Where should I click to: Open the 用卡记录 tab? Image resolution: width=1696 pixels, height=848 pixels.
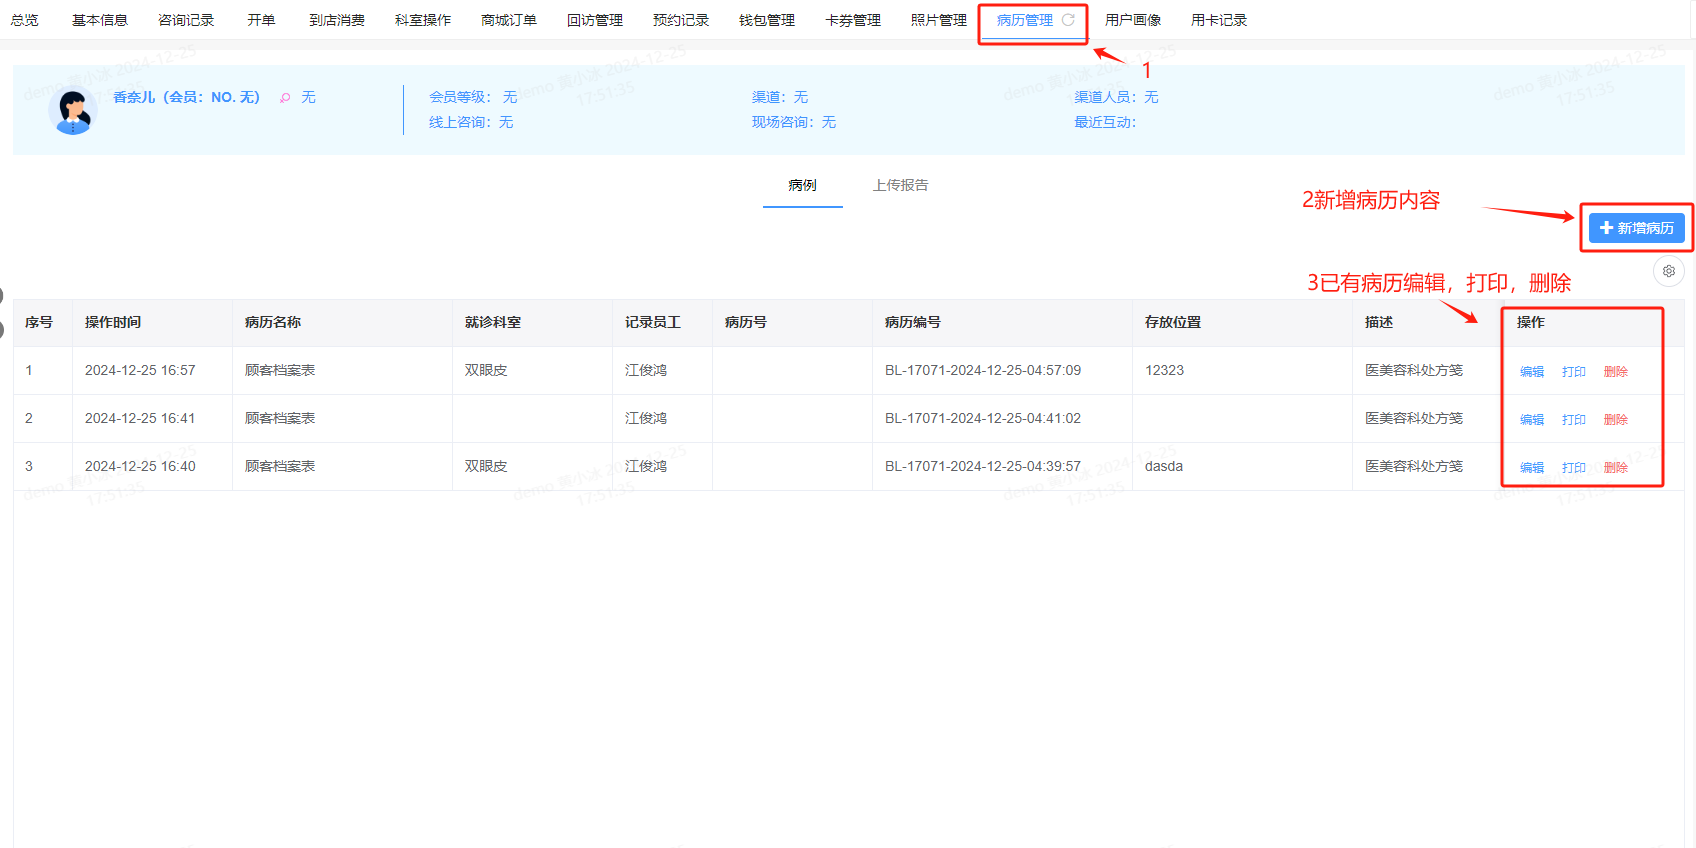[x=1219, y=20]
